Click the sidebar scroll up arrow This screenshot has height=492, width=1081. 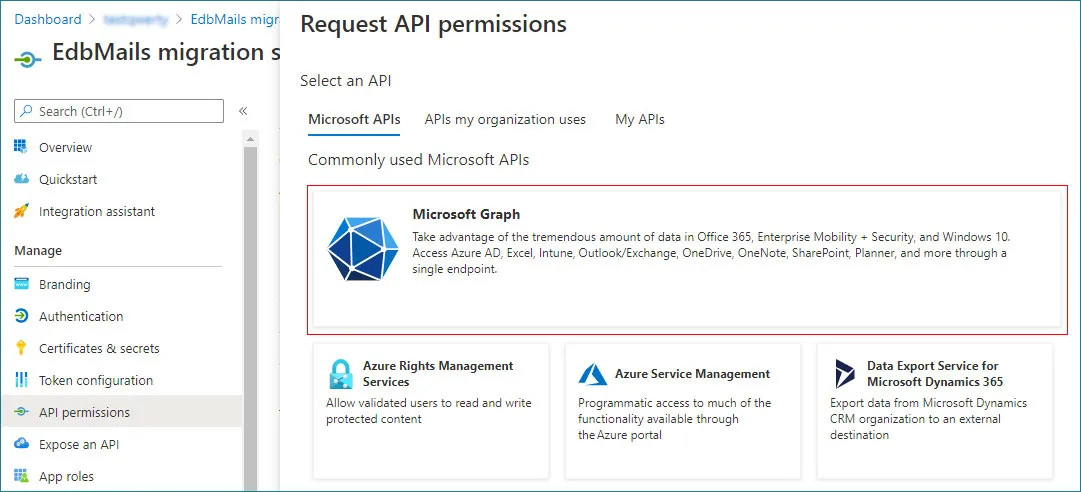tap(250, 139)
